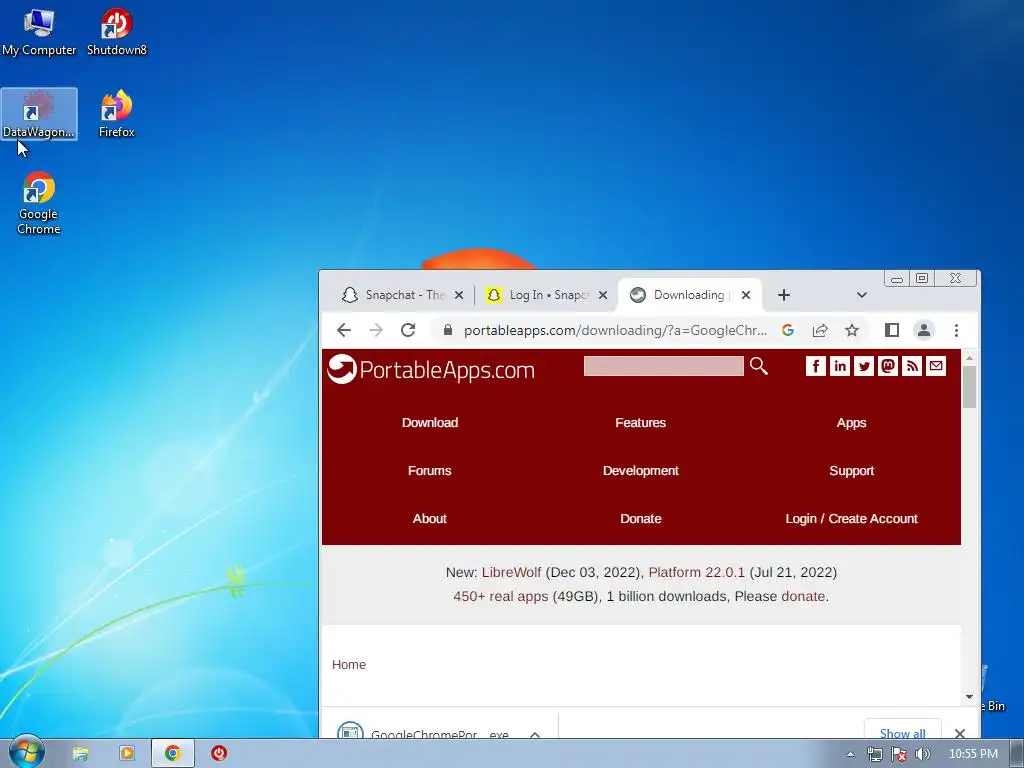Click the donate link
This screenshot has height=768, width=1024.
pos(803,597)
